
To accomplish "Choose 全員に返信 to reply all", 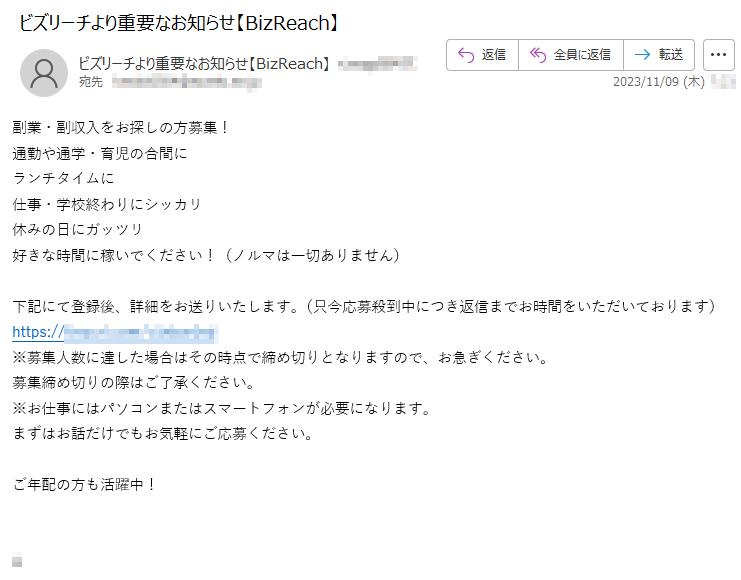I will point(582,55).
